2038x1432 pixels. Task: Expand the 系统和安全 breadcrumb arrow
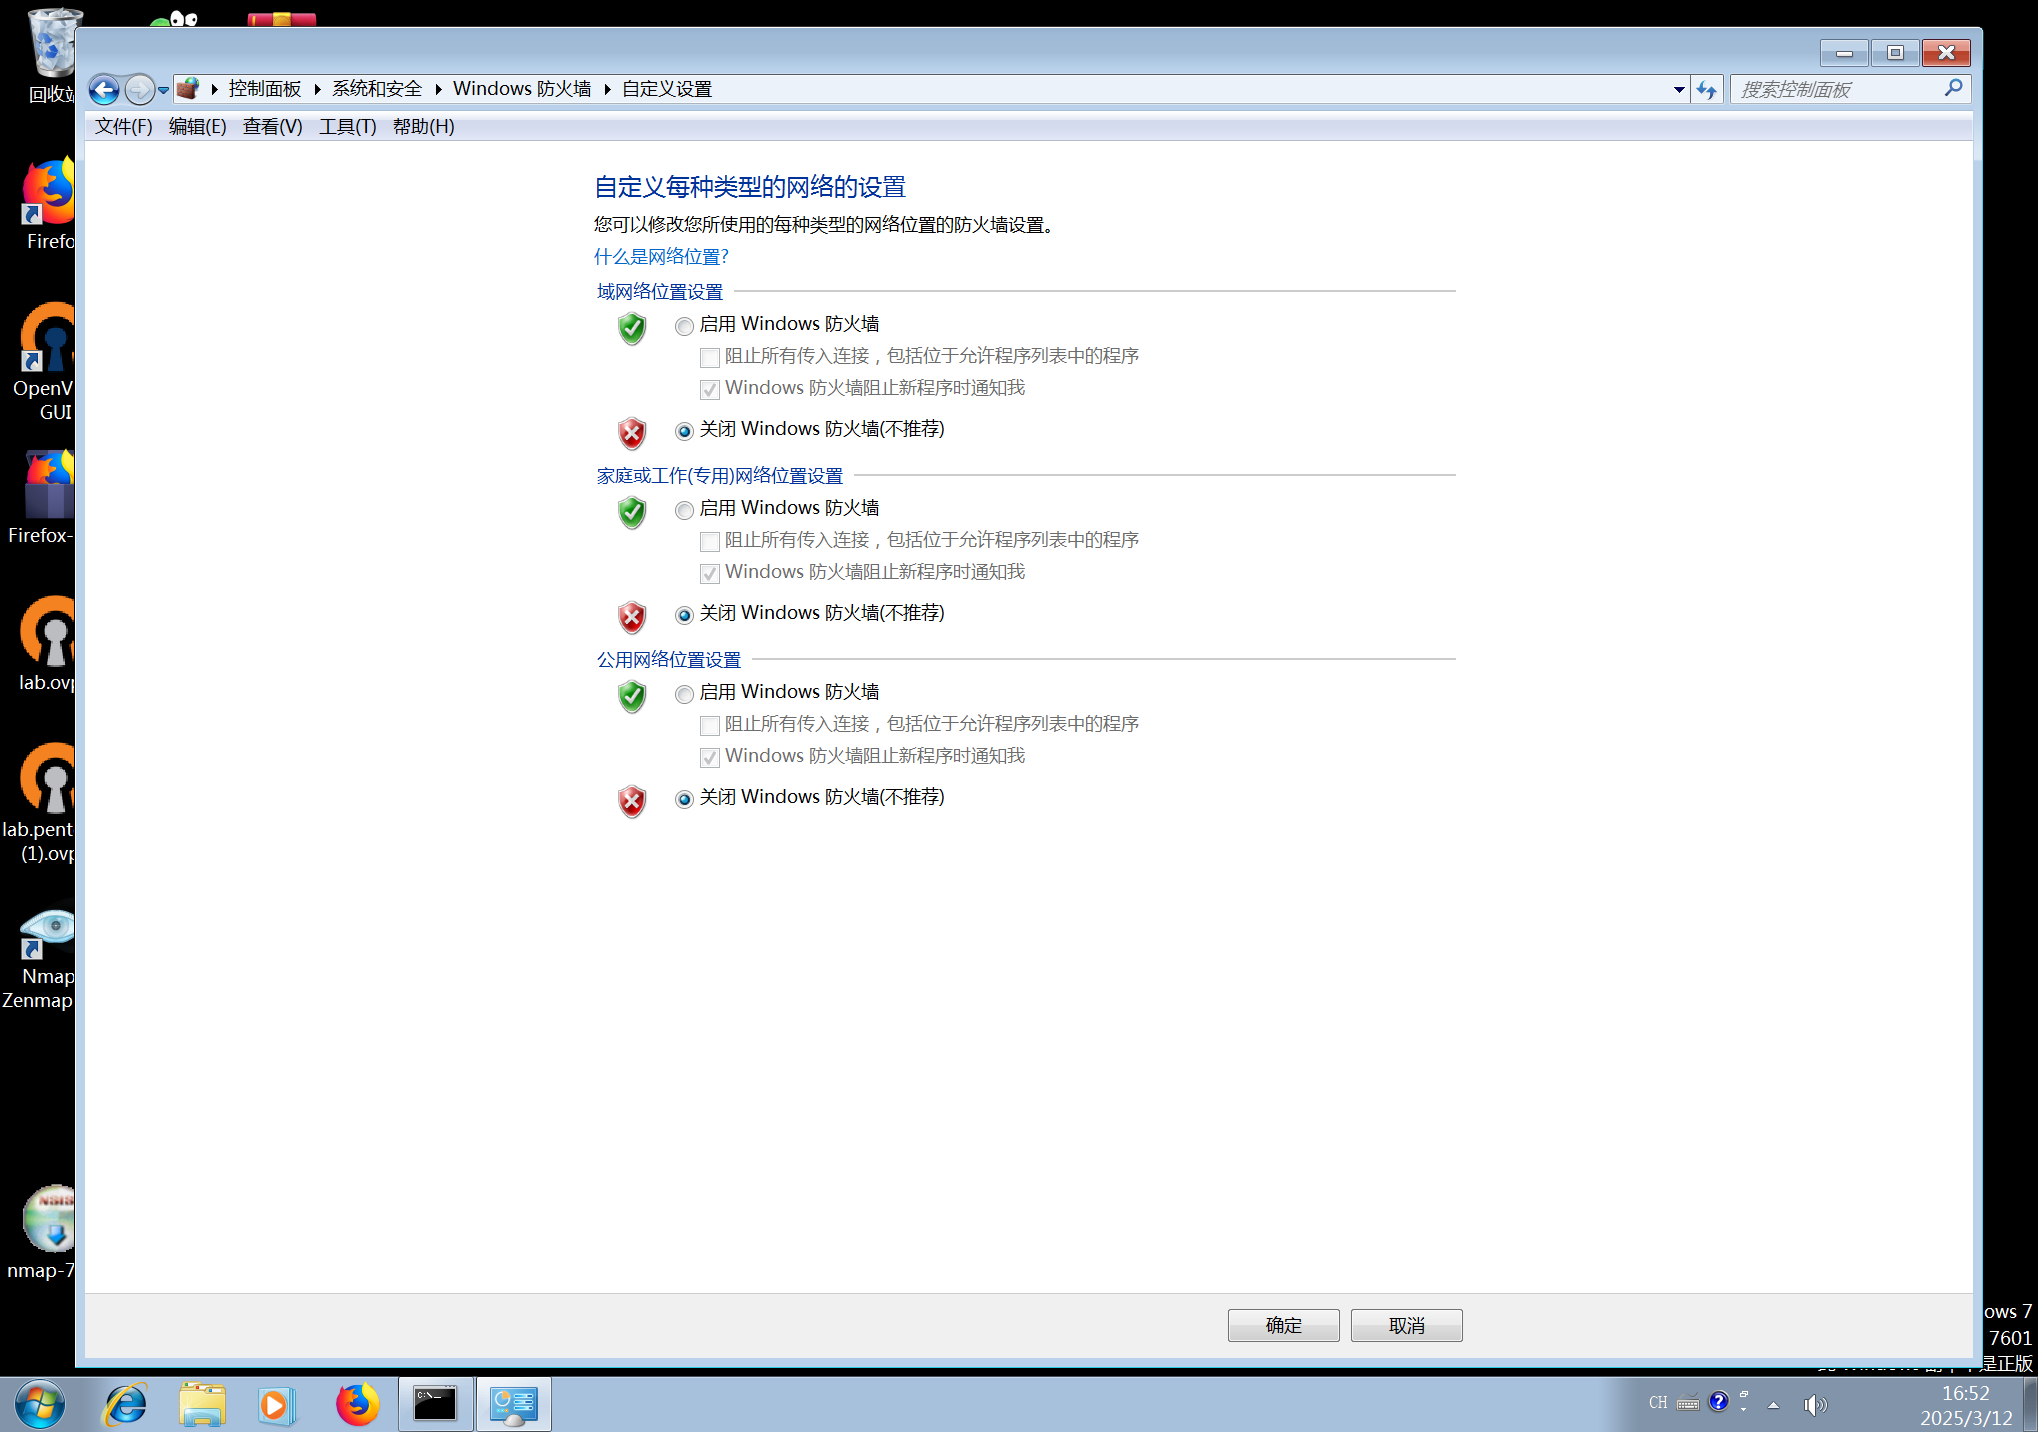pyautogui.click(x=438, y=90)
